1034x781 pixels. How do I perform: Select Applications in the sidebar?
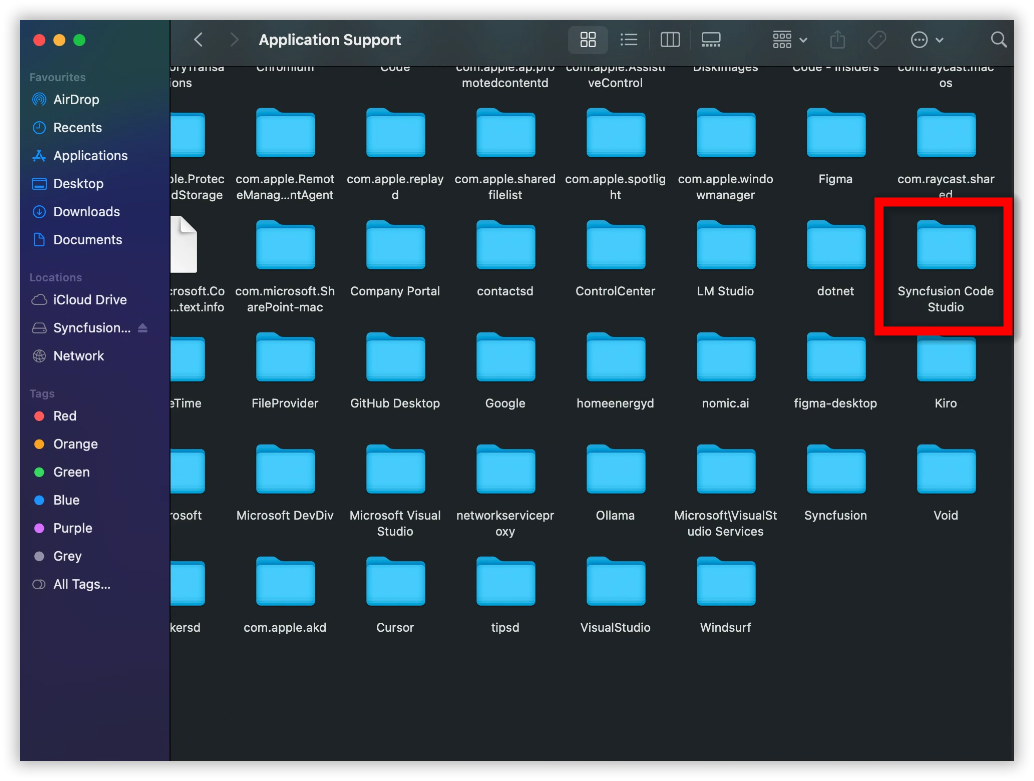point(90,156)
